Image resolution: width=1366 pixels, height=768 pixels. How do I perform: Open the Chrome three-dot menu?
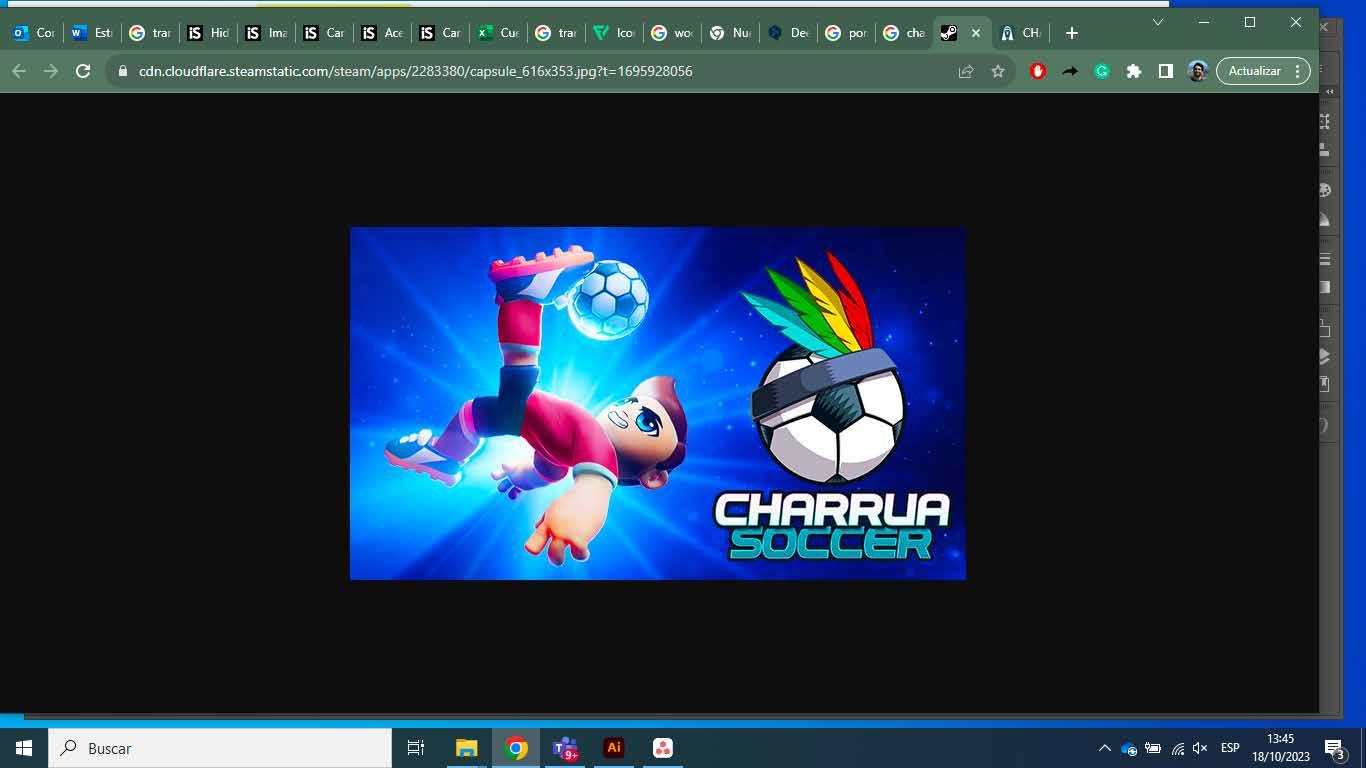click(1298, 71)
